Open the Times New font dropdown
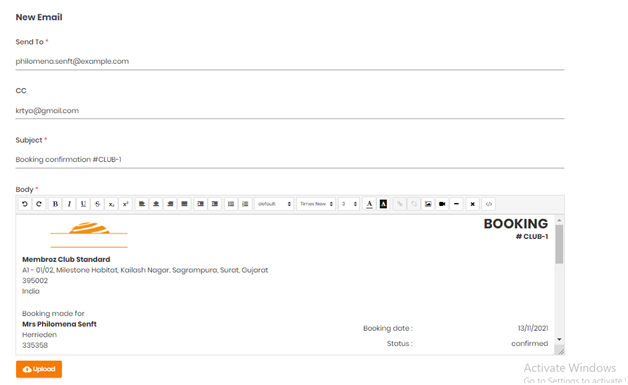This screenshot has width=628, height=385. [316, 204]
